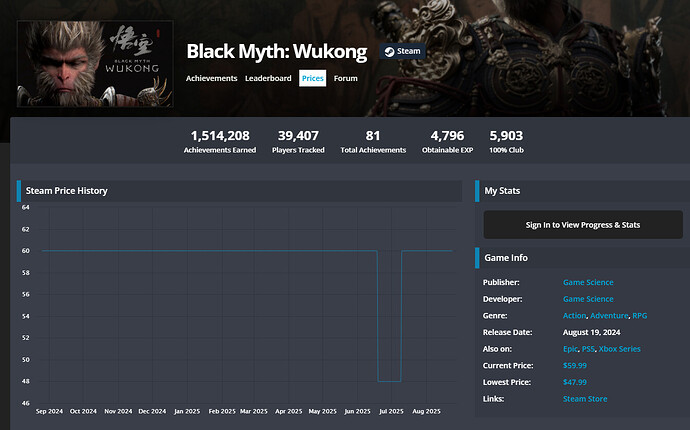Click the Steam platform badge
The width and height of the screenshot is (690, 430).
tap(401, 51)
